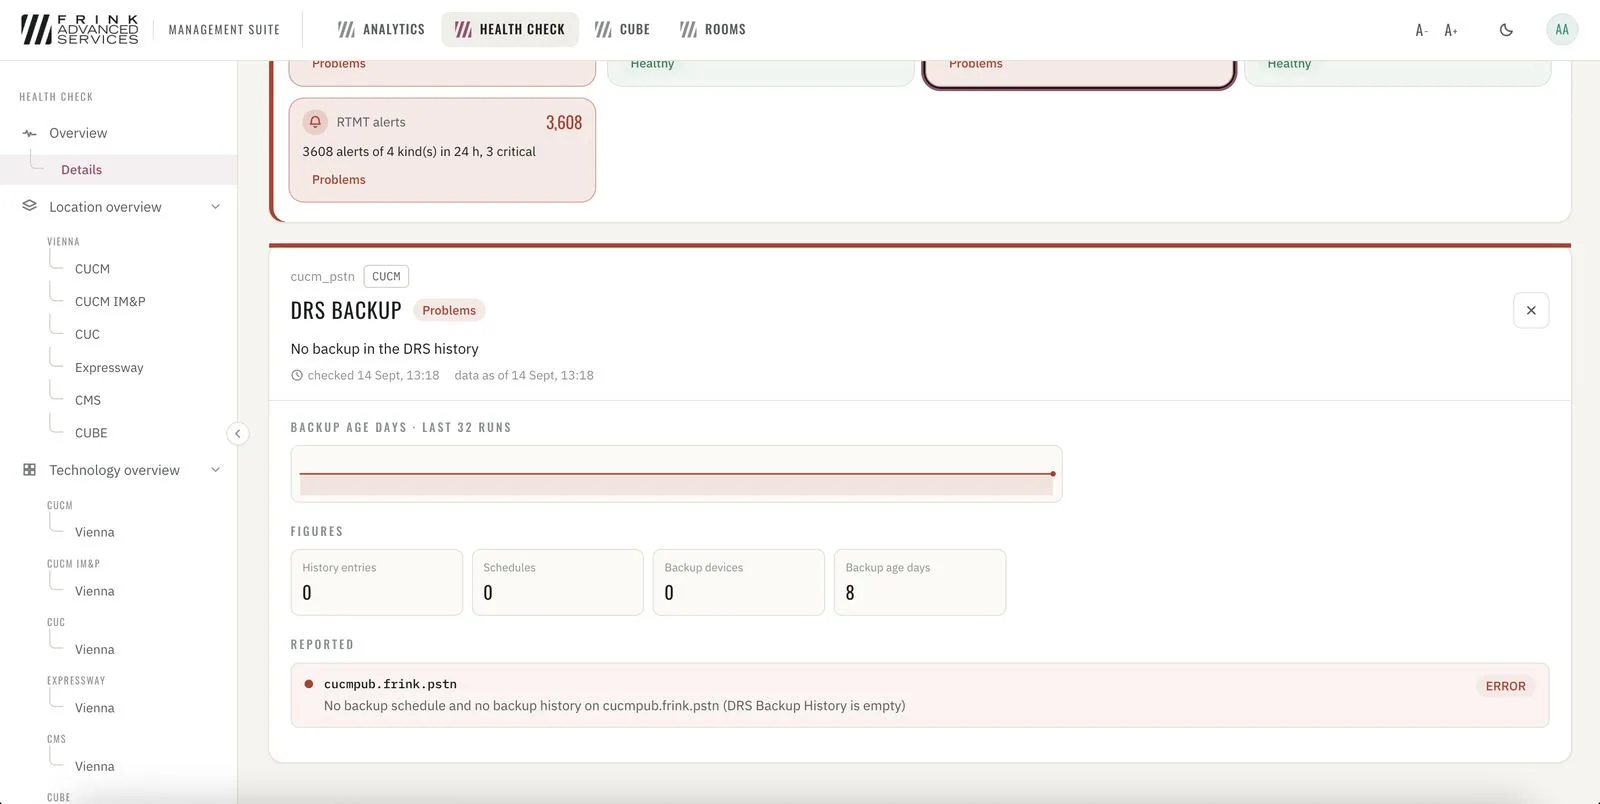Open Expressway under Vienna location

point(109,367)
